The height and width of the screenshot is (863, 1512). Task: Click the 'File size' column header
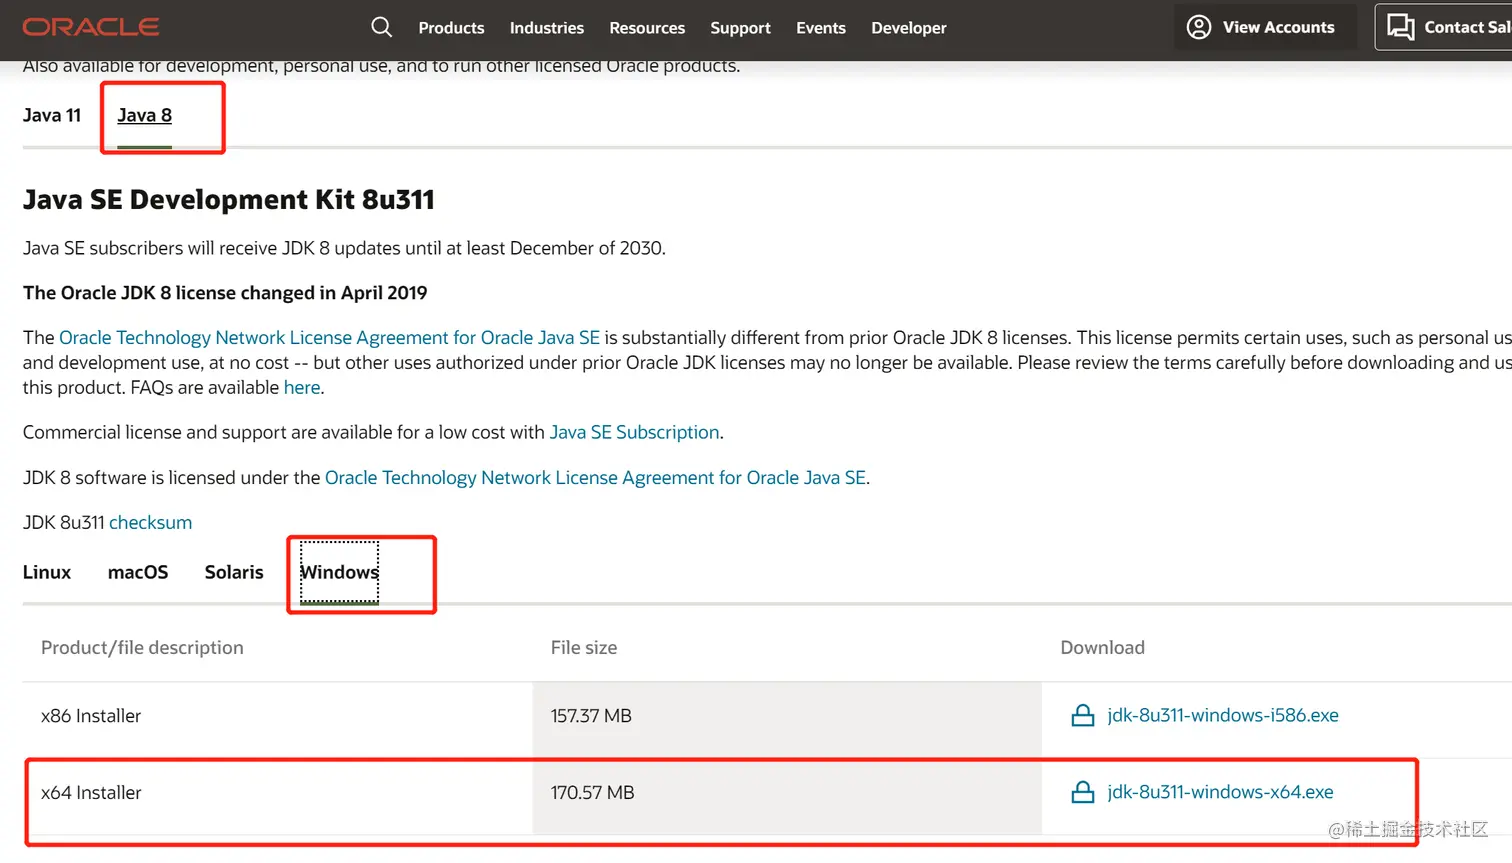point(584,648)
